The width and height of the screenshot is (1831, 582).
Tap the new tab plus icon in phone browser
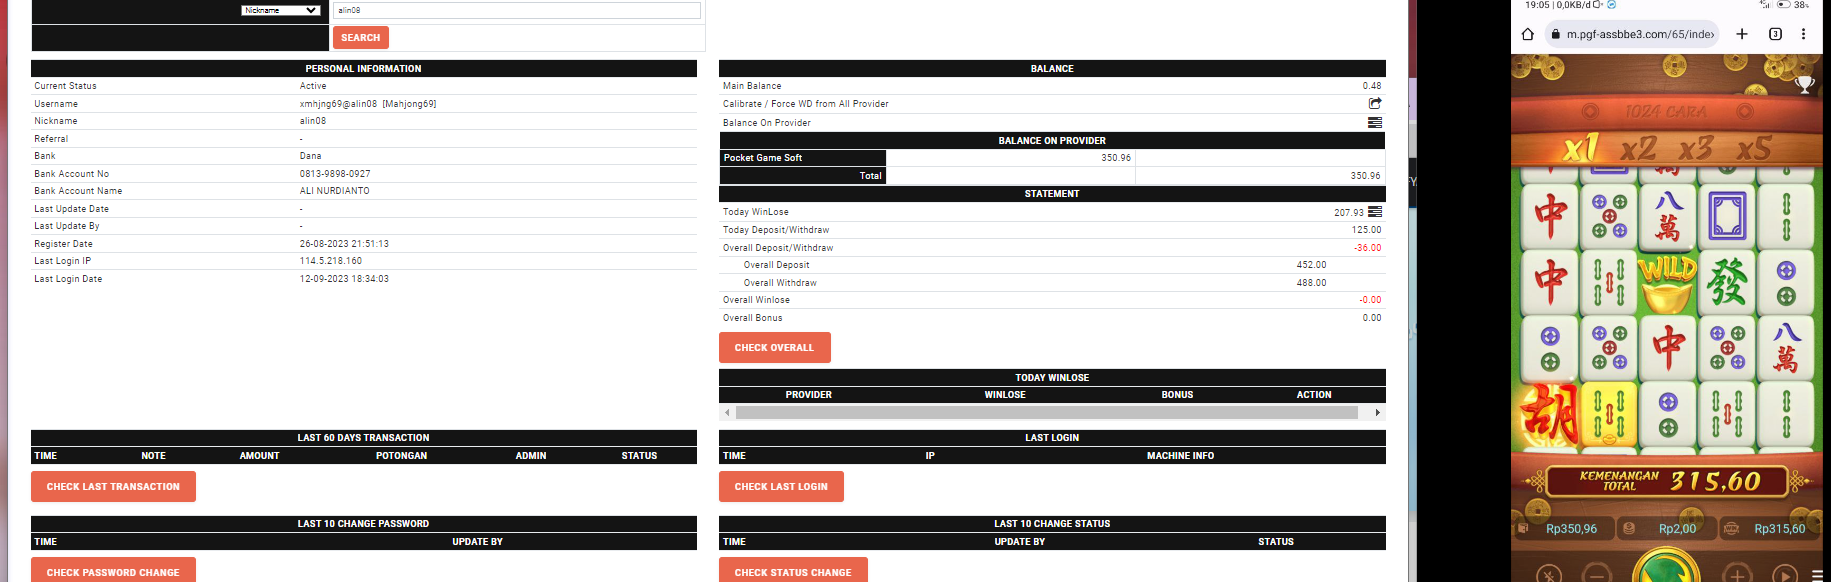[x=1742, y=34]
